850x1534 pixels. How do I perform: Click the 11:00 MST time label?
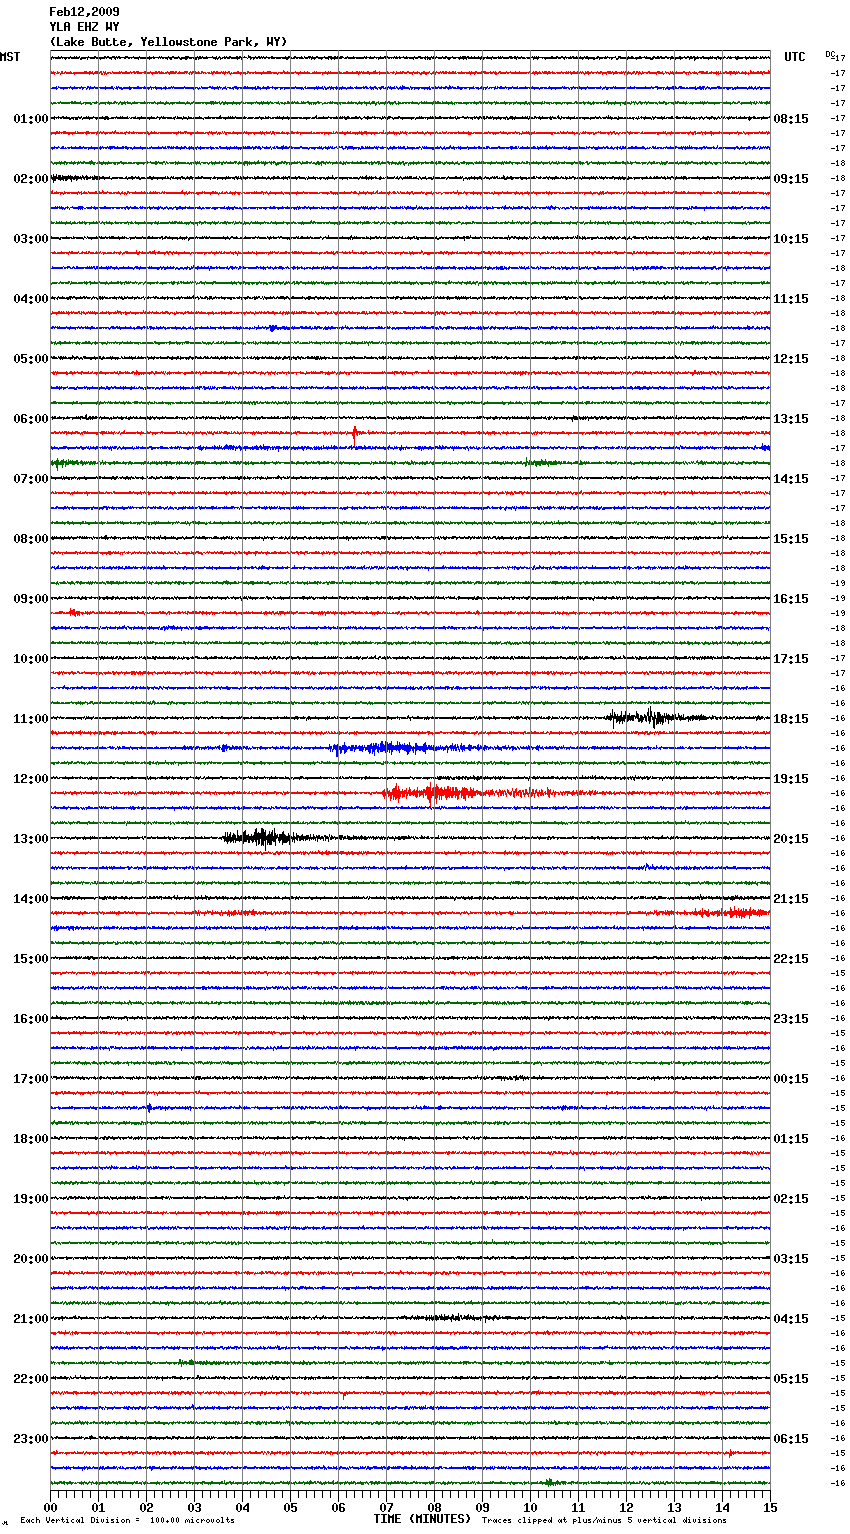tap(30, 719)
